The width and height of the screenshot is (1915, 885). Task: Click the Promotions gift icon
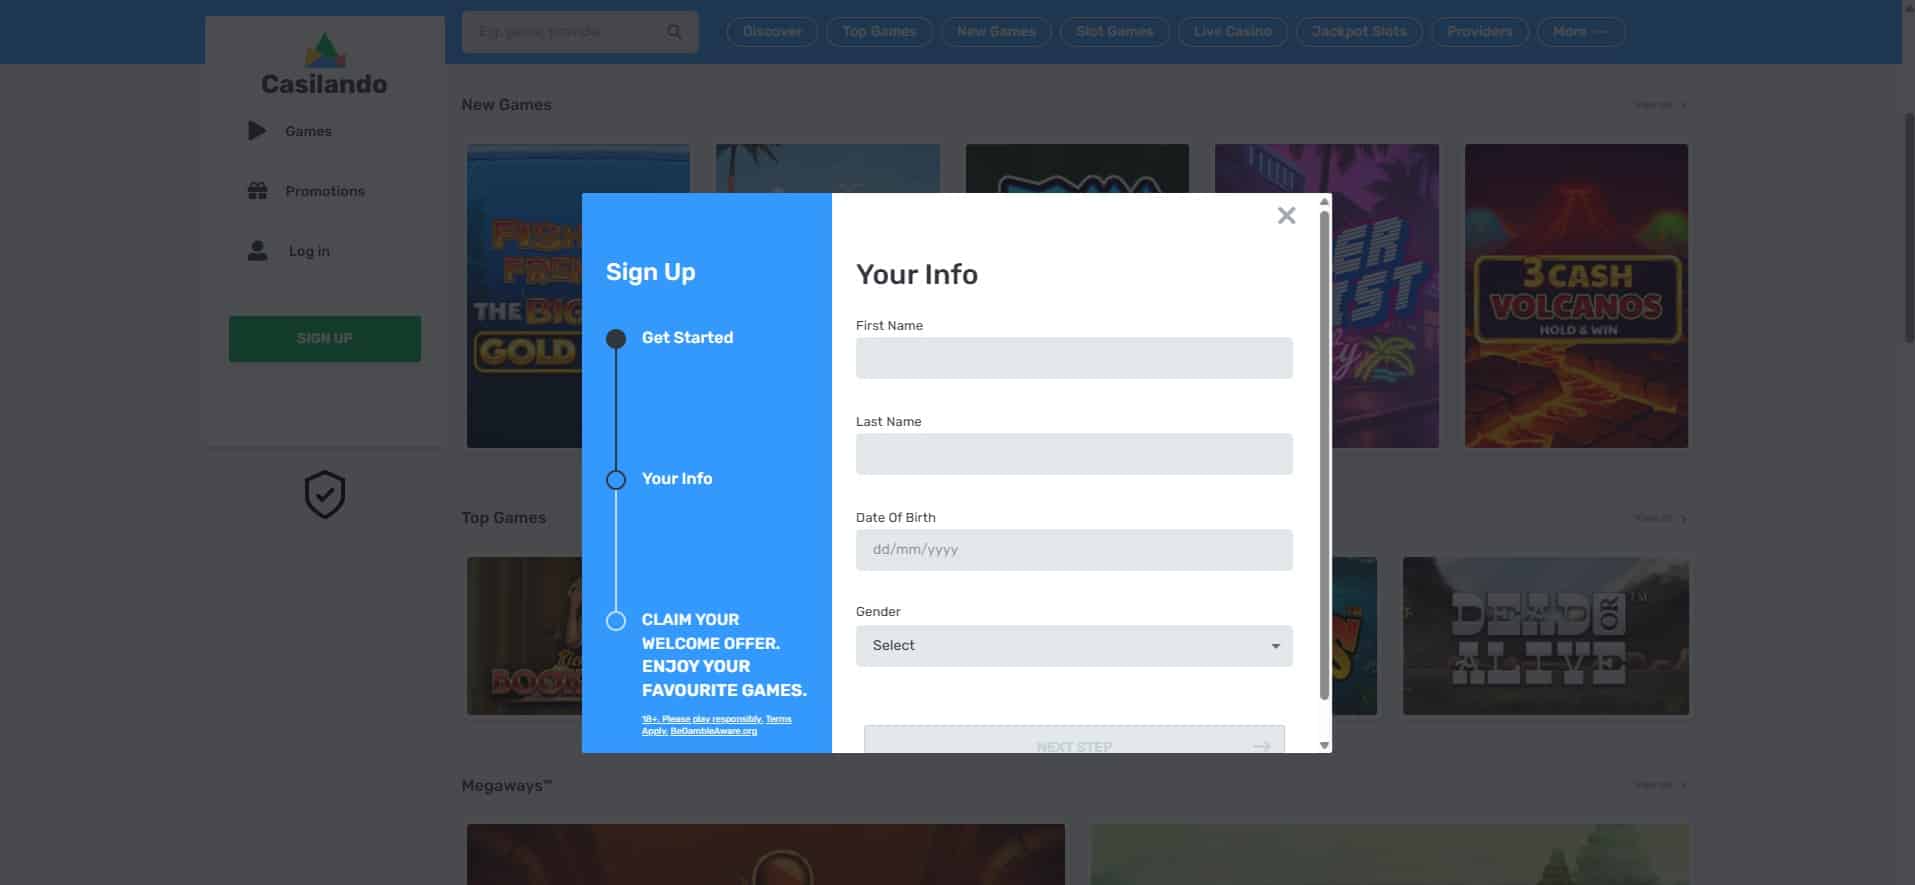(257, 191)
